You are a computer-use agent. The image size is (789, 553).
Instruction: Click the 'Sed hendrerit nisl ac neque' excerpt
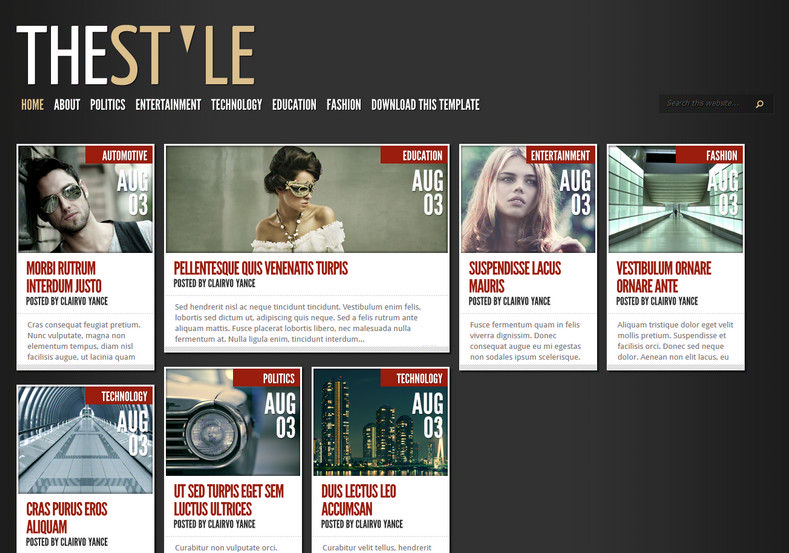298,323
